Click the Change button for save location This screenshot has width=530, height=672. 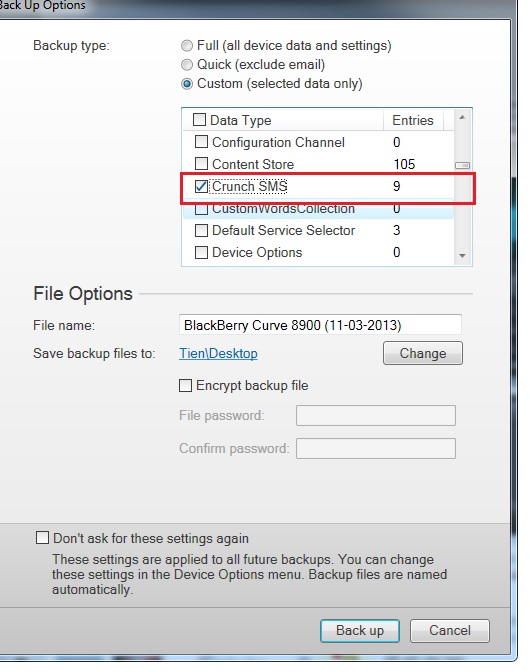coord(423,353)
